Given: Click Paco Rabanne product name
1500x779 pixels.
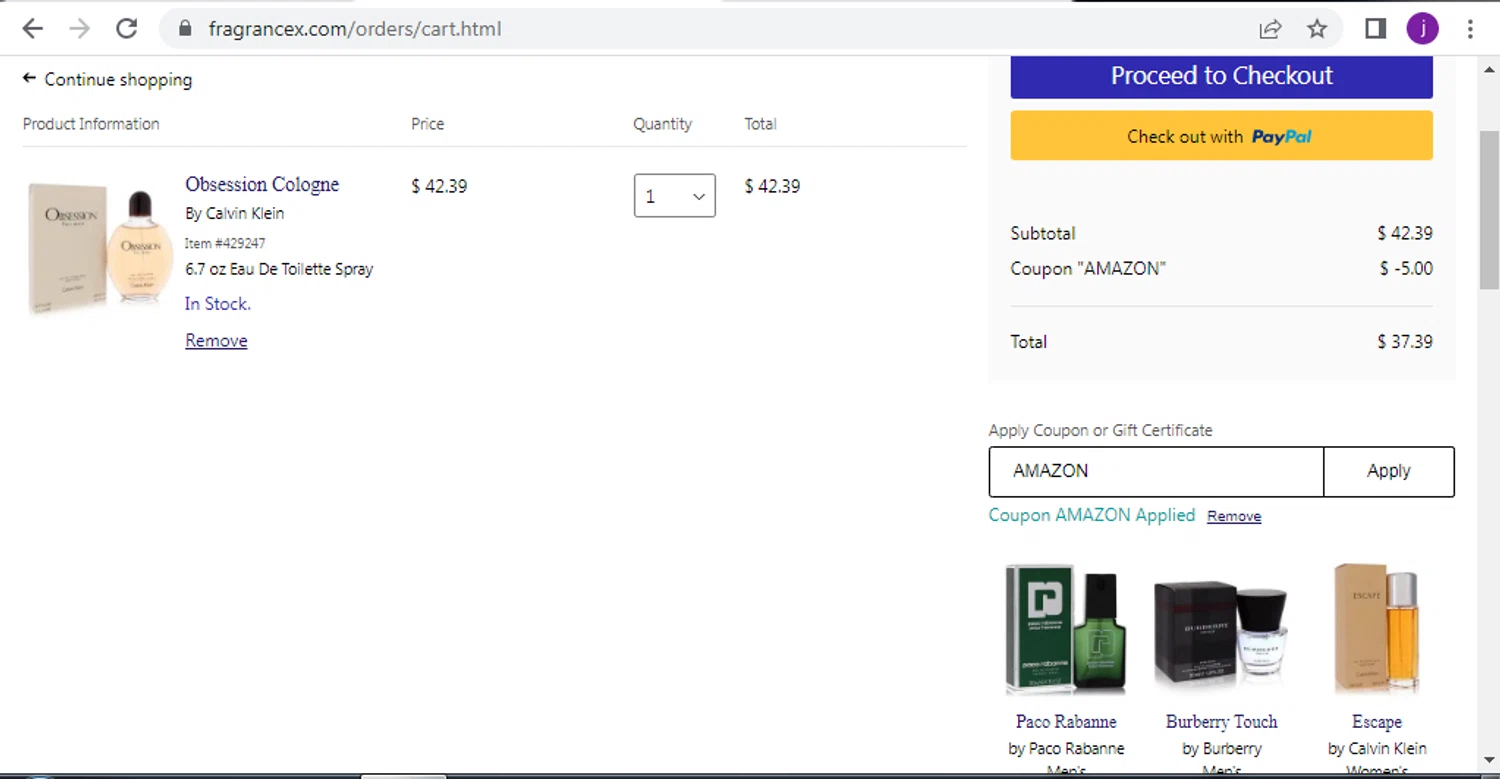Looking at the screenshot, I should coord(1066,721).
